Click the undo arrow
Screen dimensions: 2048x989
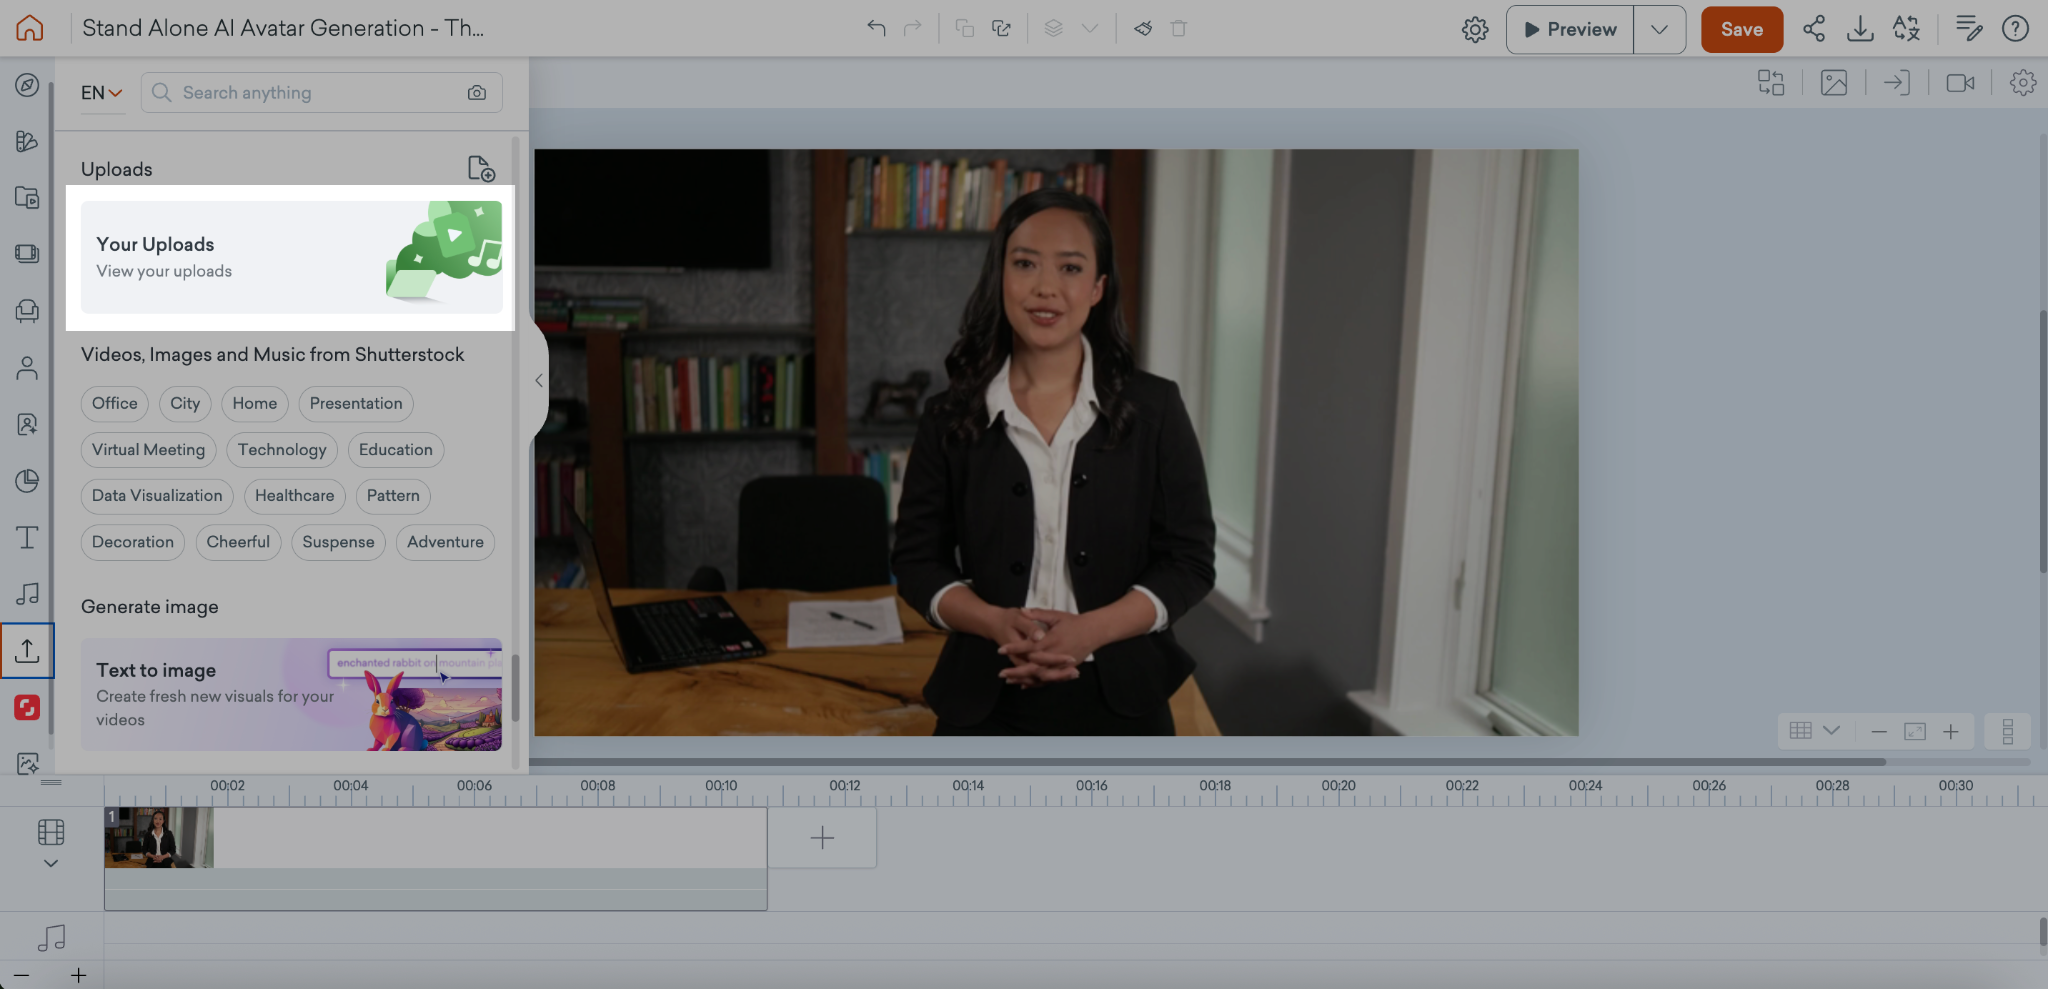(x=876, y=29)
